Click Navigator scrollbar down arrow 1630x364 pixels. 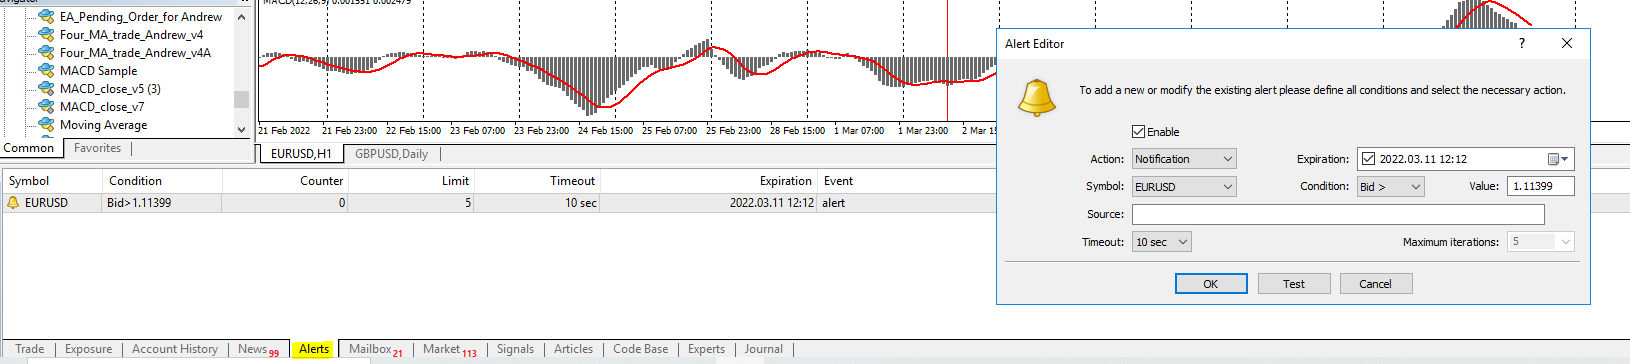click(241, 129)
